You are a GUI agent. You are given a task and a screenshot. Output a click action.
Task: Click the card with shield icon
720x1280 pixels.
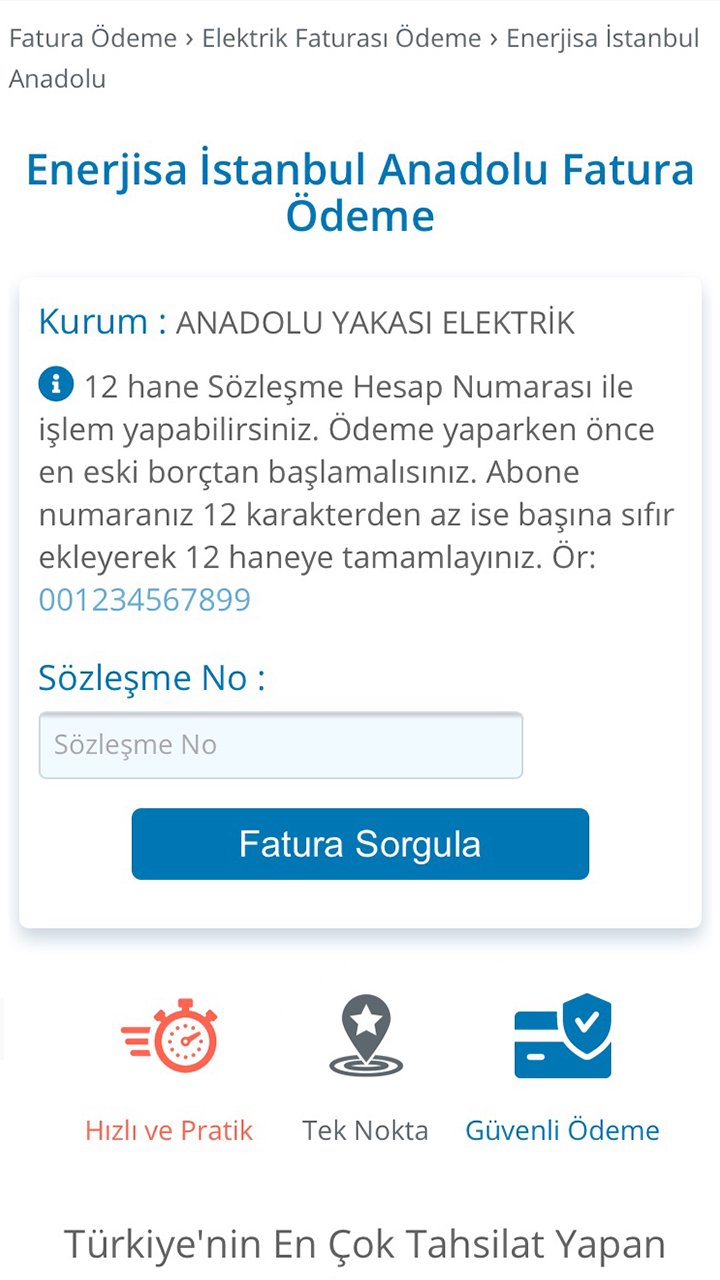coord(563,1036)
